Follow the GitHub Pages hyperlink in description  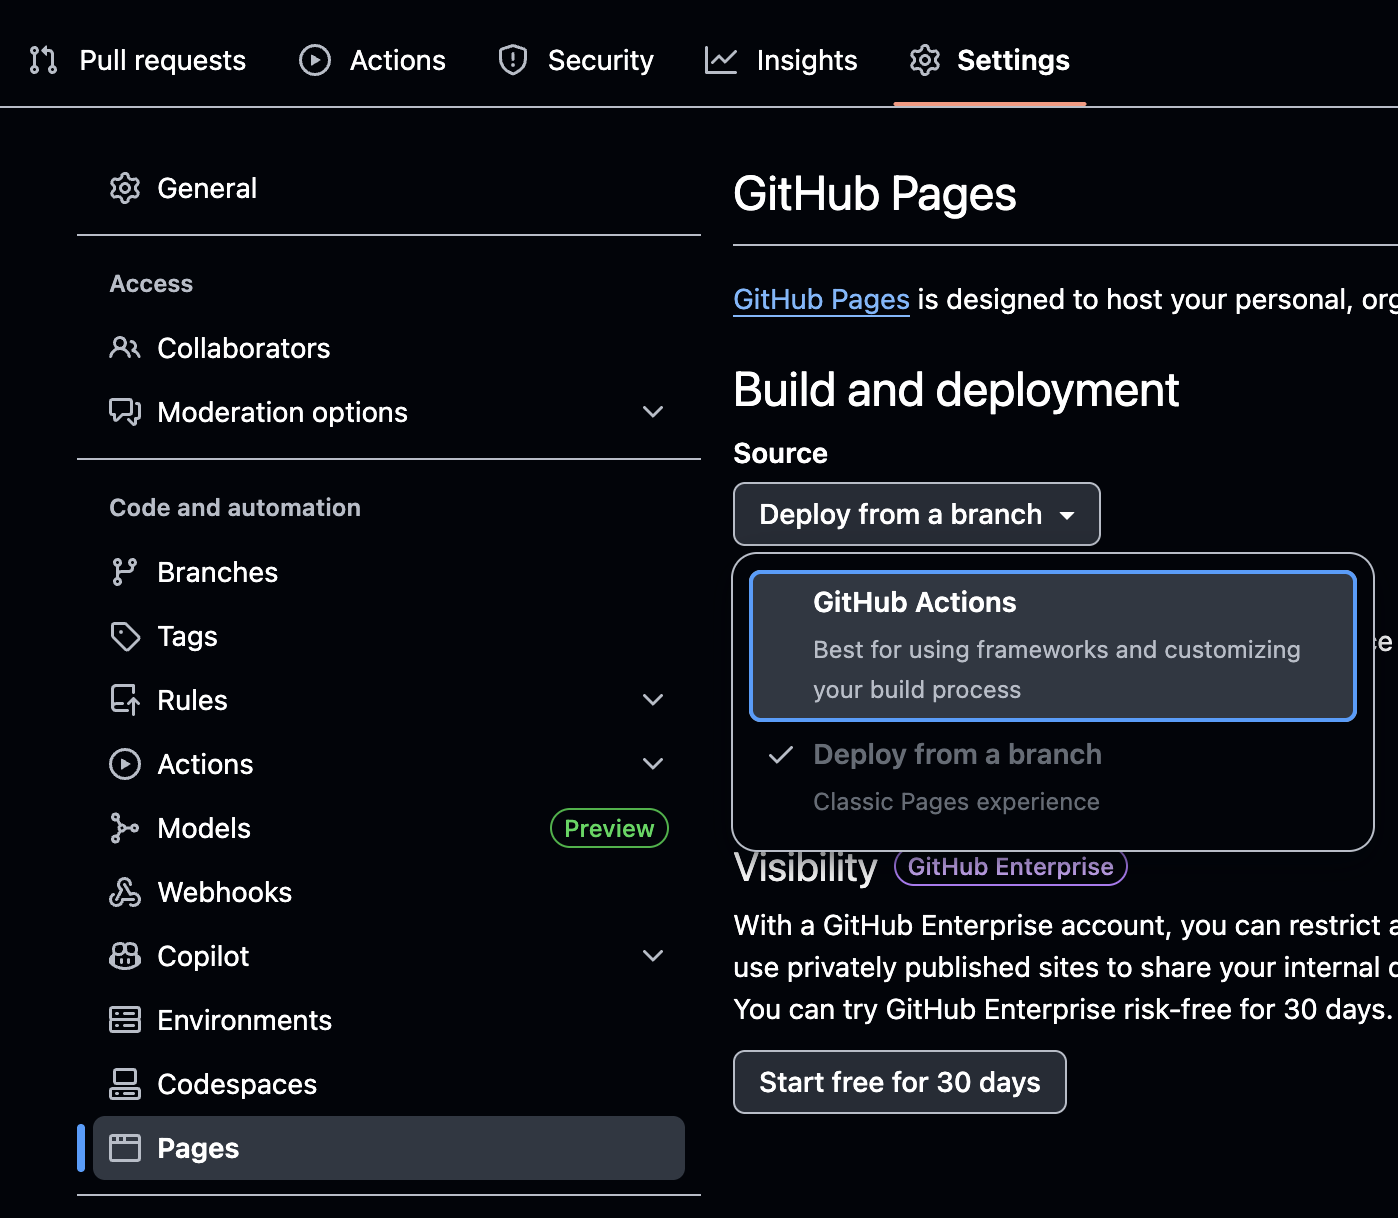[822, 299]
